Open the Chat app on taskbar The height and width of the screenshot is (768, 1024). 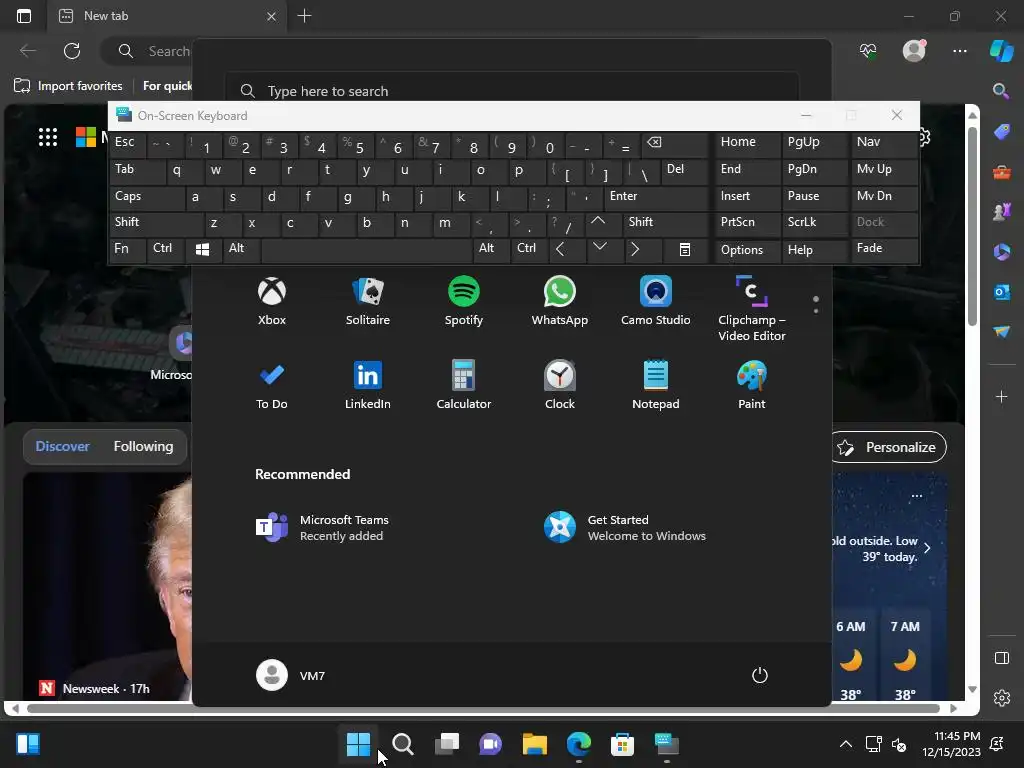490,744
